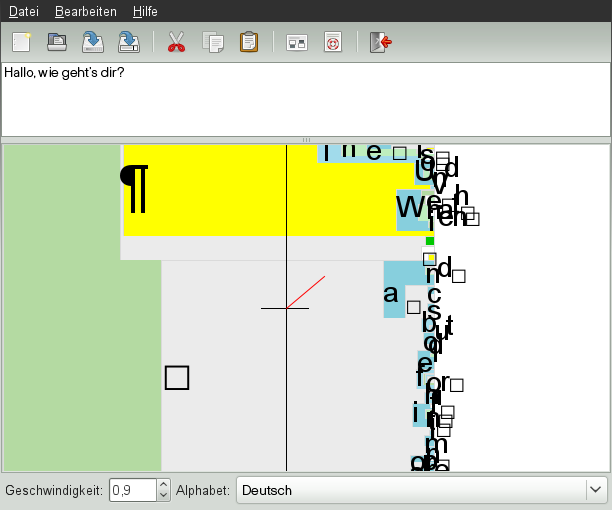The height and width of the screenshot is (510, 612).
Task: Click inside the Geschwindigkeit value field
Action: [x=132, y=490]
